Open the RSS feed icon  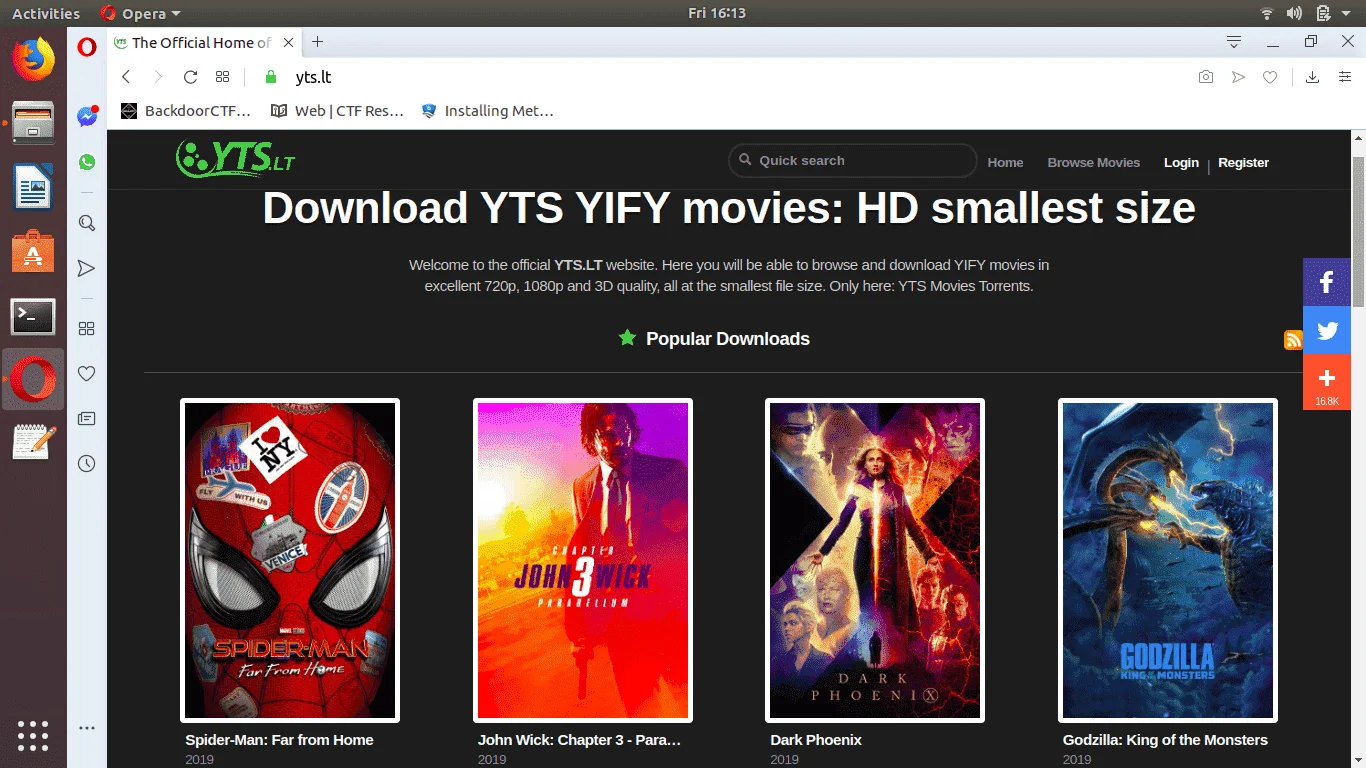pos(1293,340)
